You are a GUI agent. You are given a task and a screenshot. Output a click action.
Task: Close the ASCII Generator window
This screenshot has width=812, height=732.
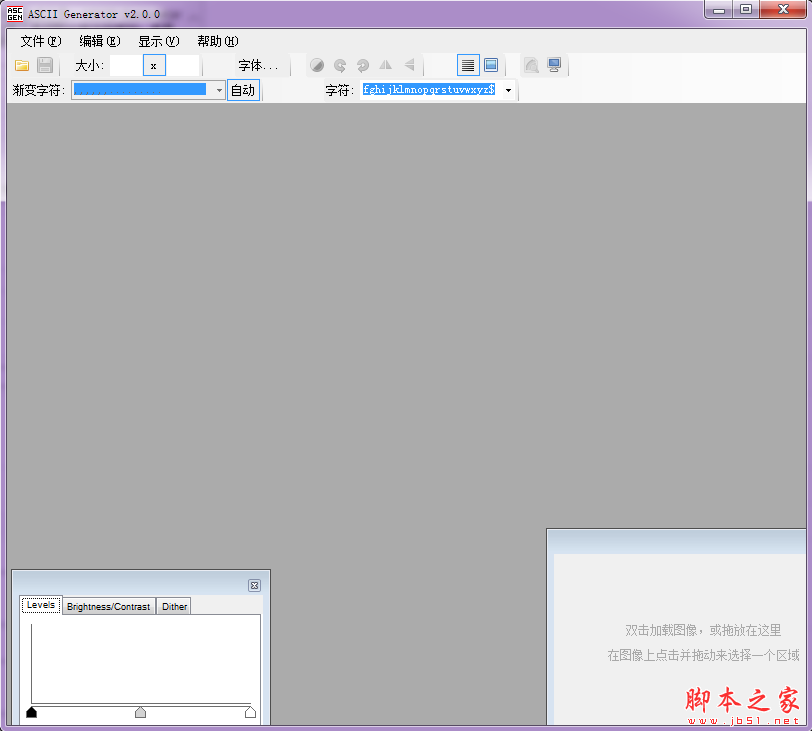click(x=783, y=10)
